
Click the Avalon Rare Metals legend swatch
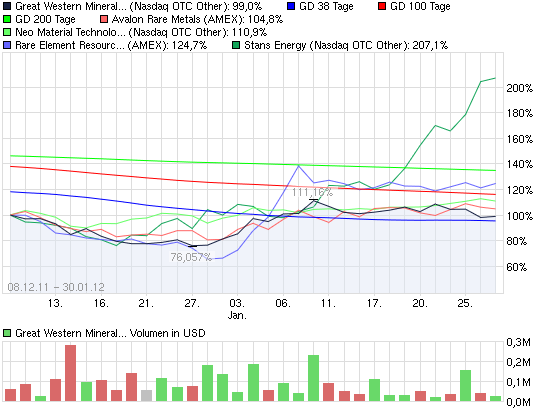tap(104, 19)
